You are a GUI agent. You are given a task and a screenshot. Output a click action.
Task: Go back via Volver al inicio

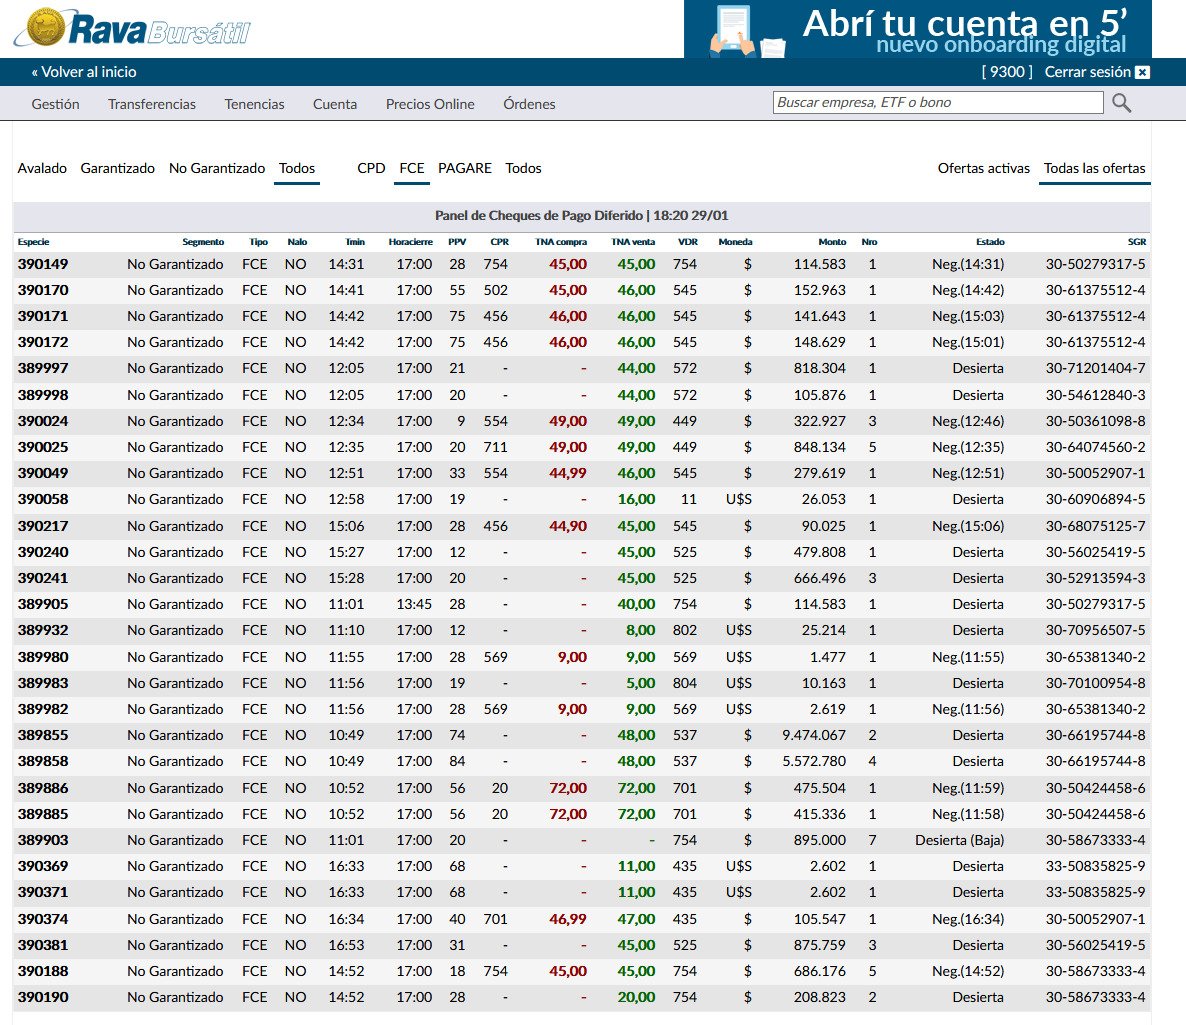tap(84, 72)
